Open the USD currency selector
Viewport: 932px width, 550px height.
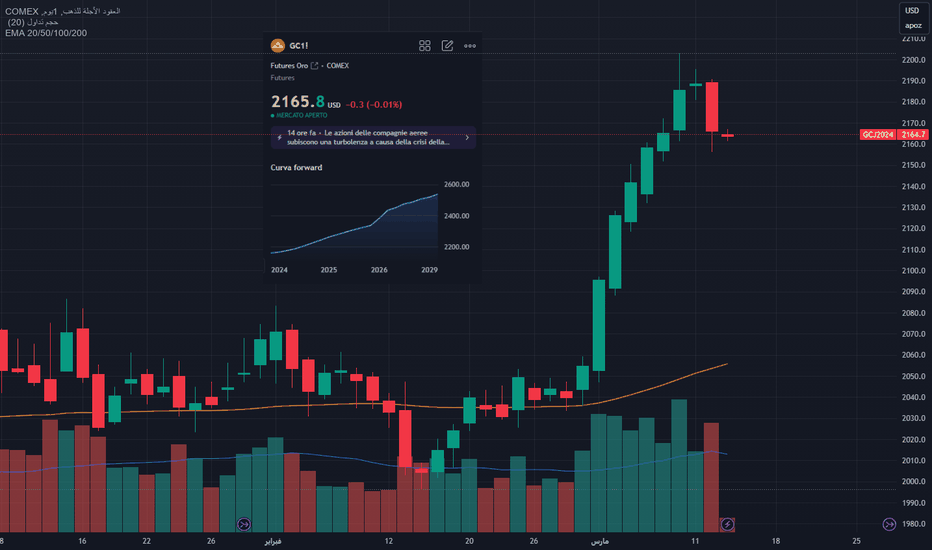tap(912, 11)
